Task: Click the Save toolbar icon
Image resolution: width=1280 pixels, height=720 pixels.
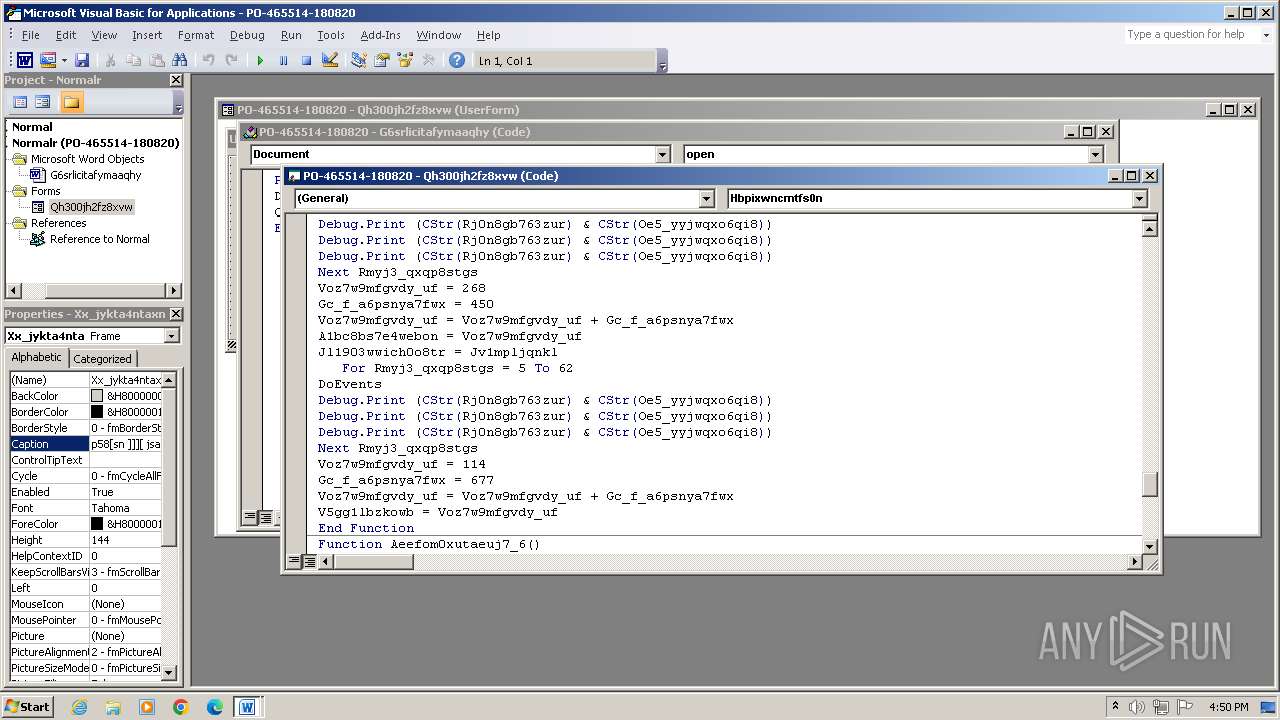Action: point(82,61)
